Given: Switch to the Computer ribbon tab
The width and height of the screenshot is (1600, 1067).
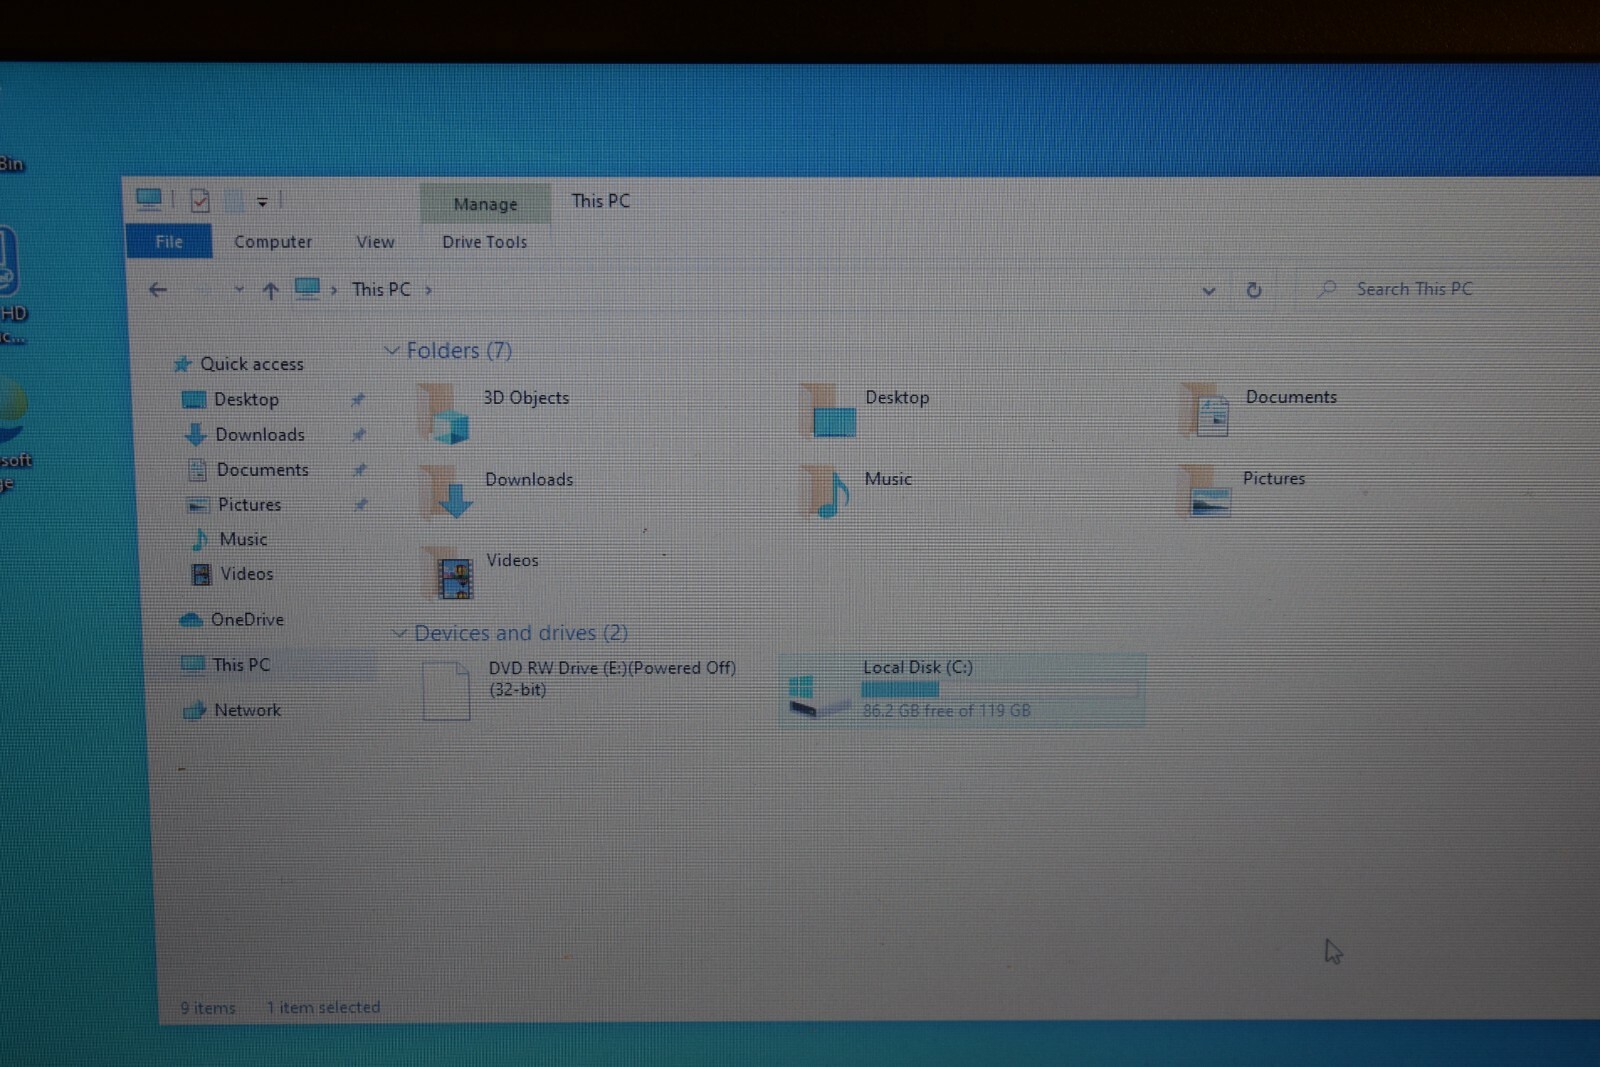Looking at the screenshot, I should click(273, 242).
